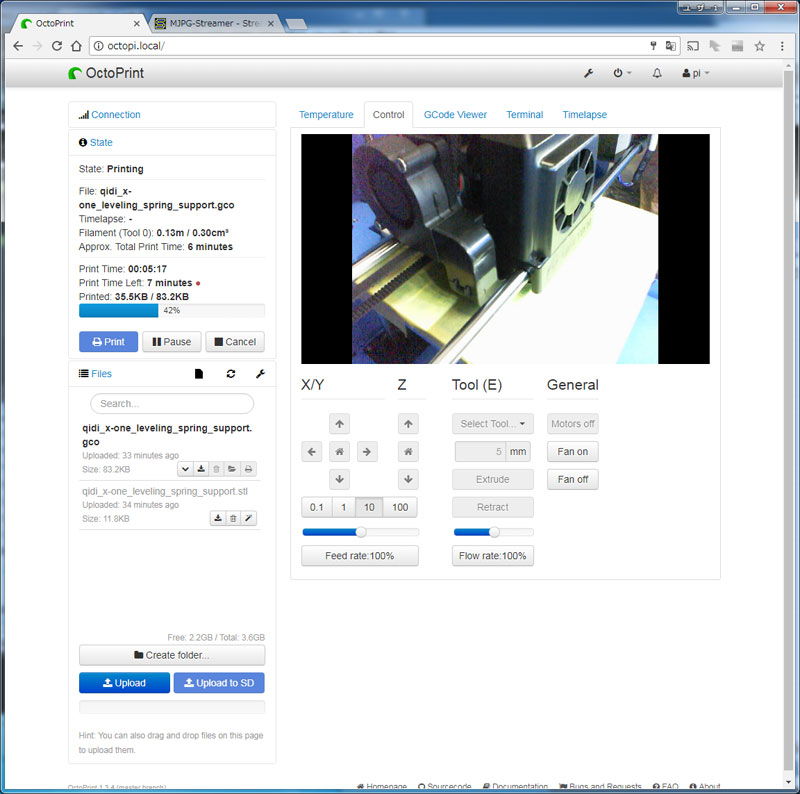Open the system power menu dropdown
This screenshot has width=800, height=794.
pyautogui.click(x=622, y=73)
